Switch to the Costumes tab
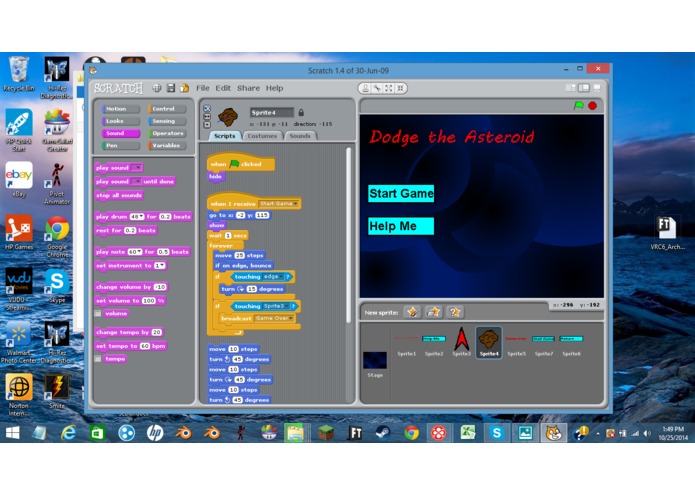 coord(262,136)
